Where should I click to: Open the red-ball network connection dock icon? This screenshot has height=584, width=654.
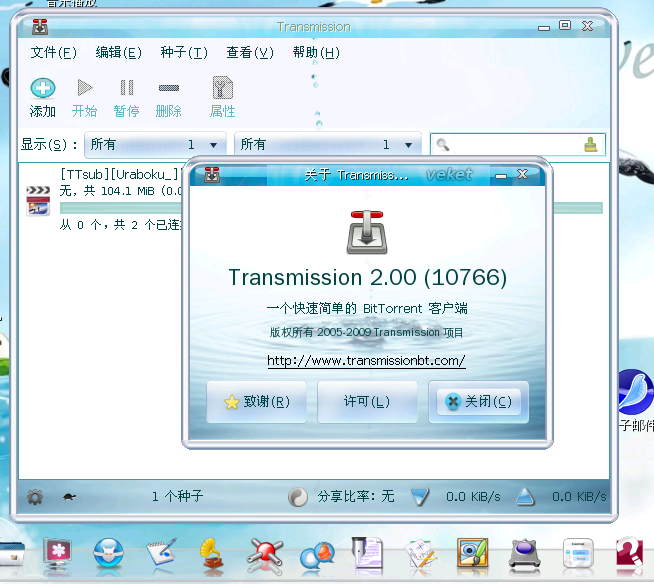click(264, 554)
